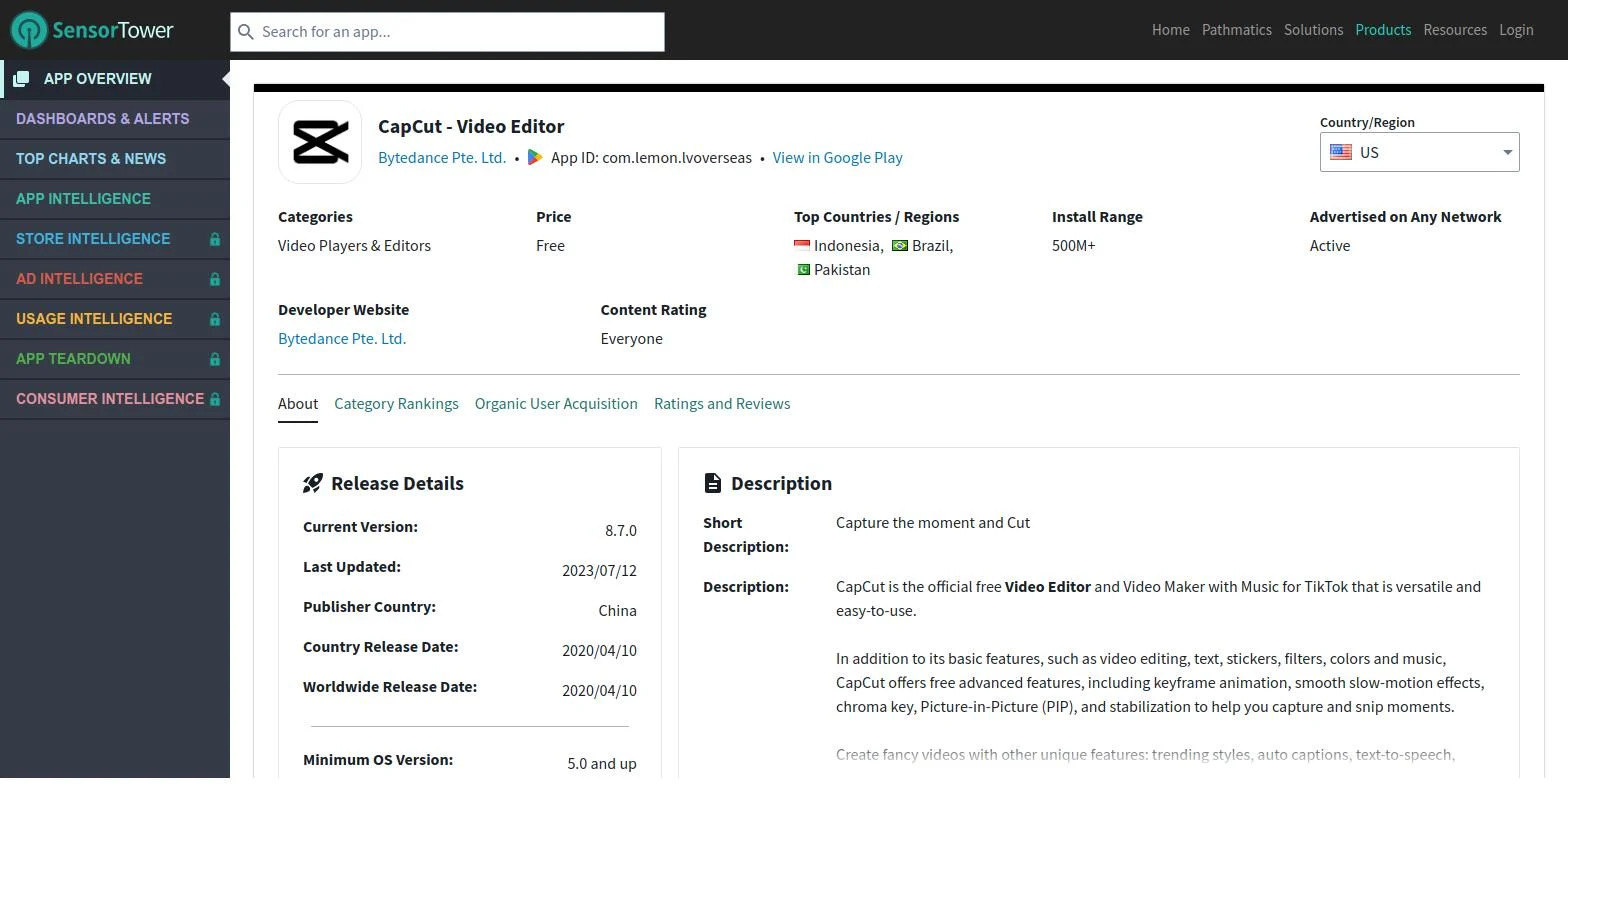Screen dimensions: 1600x900
Task: Click the Consumer Intelligence lock icon
Action: (x=214, y=399)
